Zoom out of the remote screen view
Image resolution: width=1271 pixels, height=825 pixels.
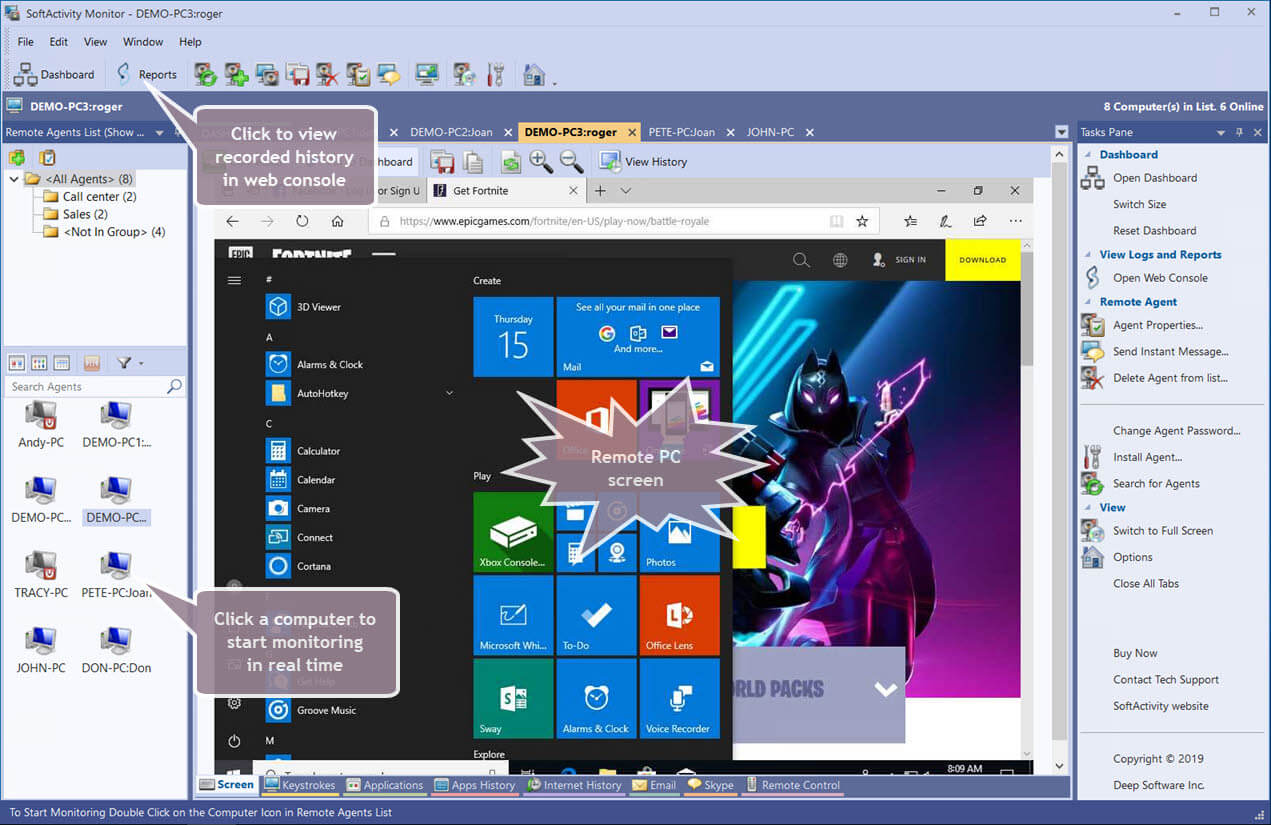click(571, 161)
